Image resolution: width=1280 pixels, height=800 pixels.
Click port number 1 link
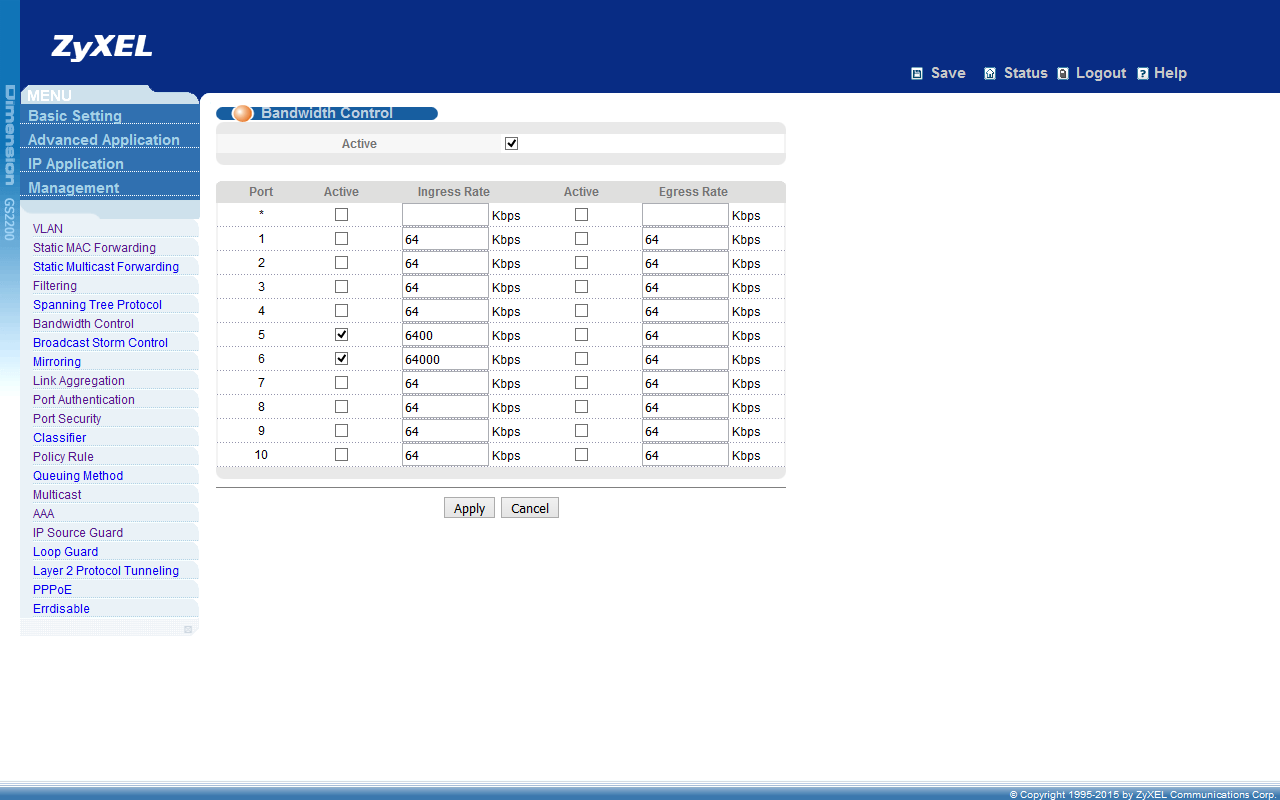[261, 239]
